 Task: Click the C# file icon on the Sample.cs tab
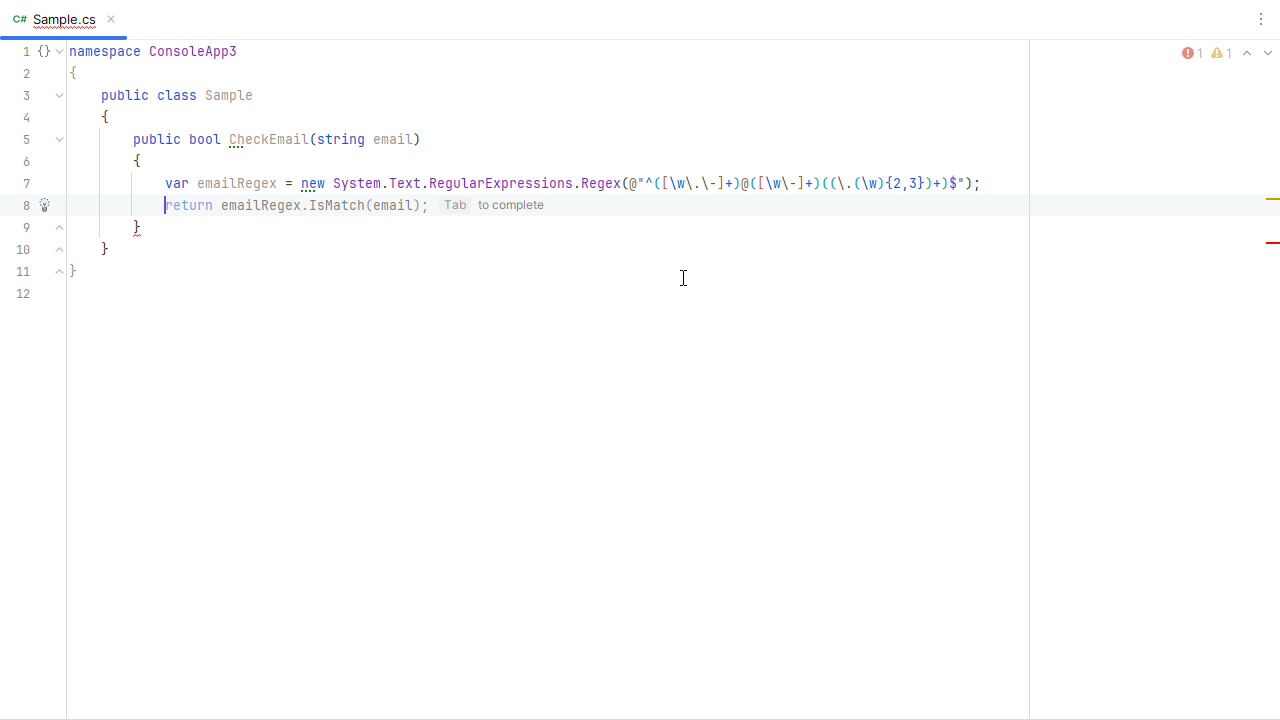pos(20,19)
